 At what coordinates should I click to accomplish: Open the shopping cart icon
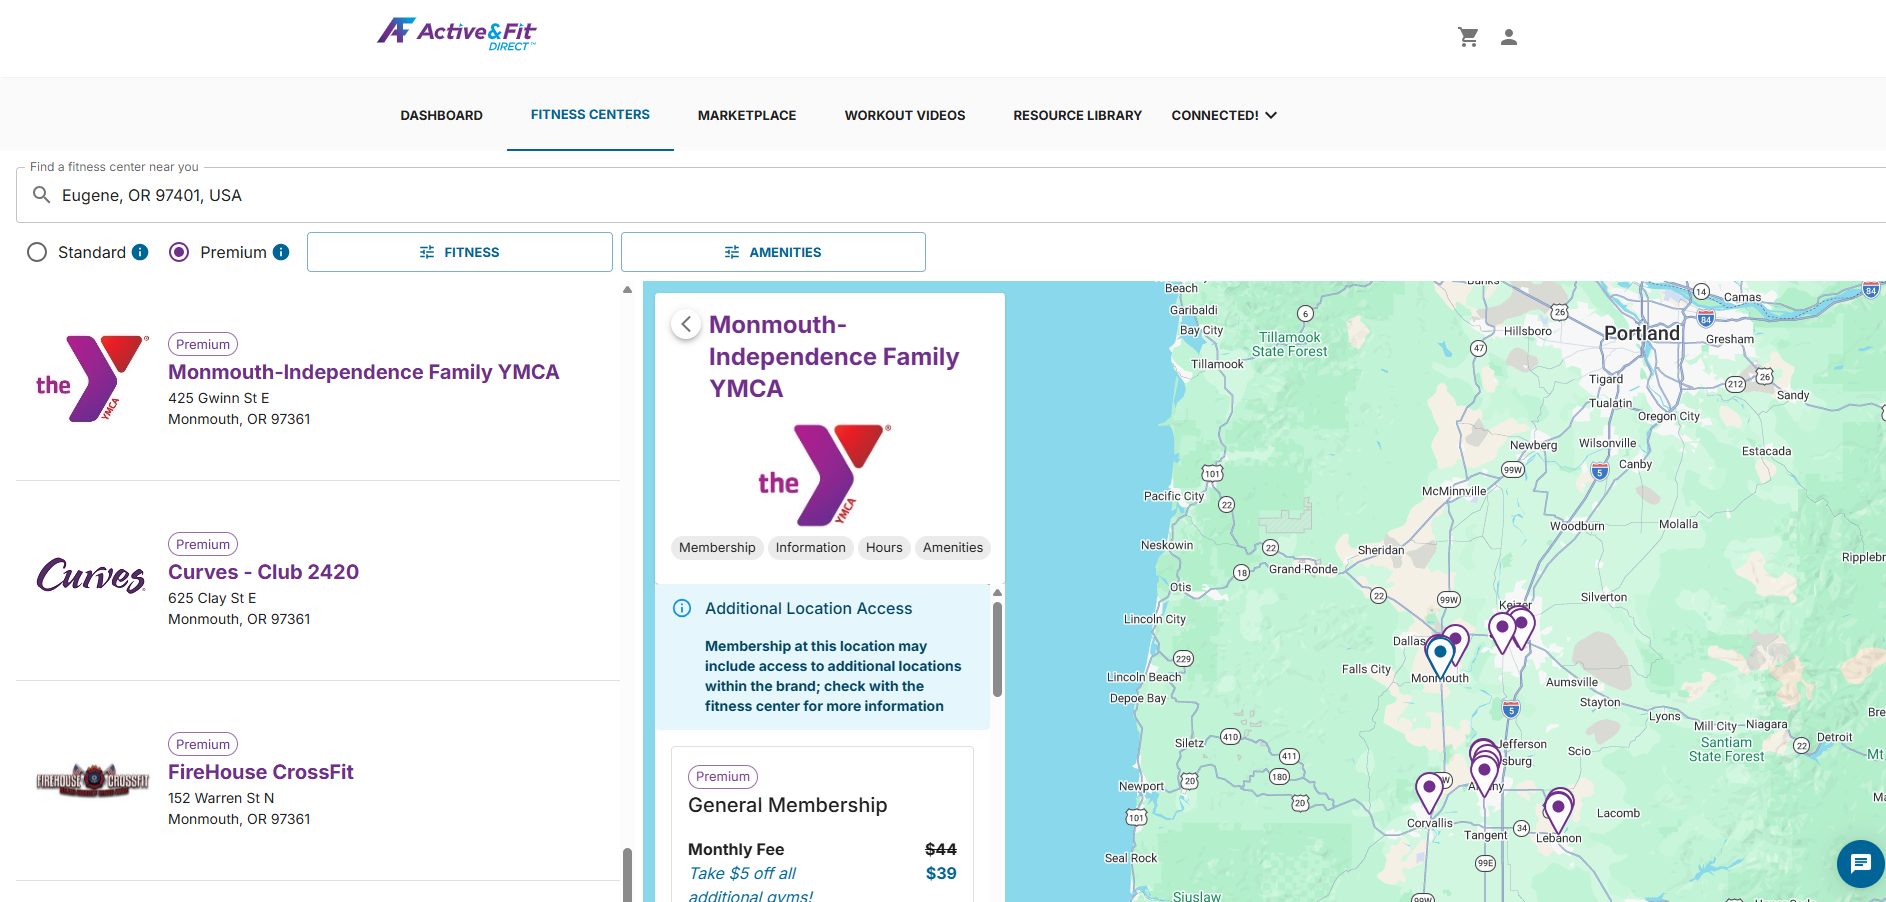click(1468, 37)
